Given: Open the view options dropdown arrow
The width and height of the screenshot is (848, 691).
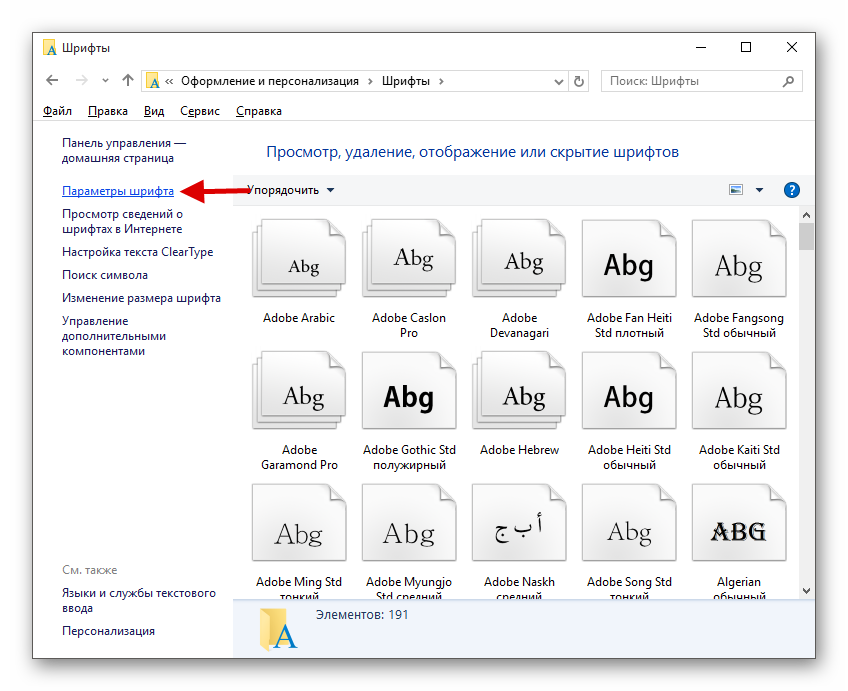Looking at the screenshot, I should (x=759, y=190).
